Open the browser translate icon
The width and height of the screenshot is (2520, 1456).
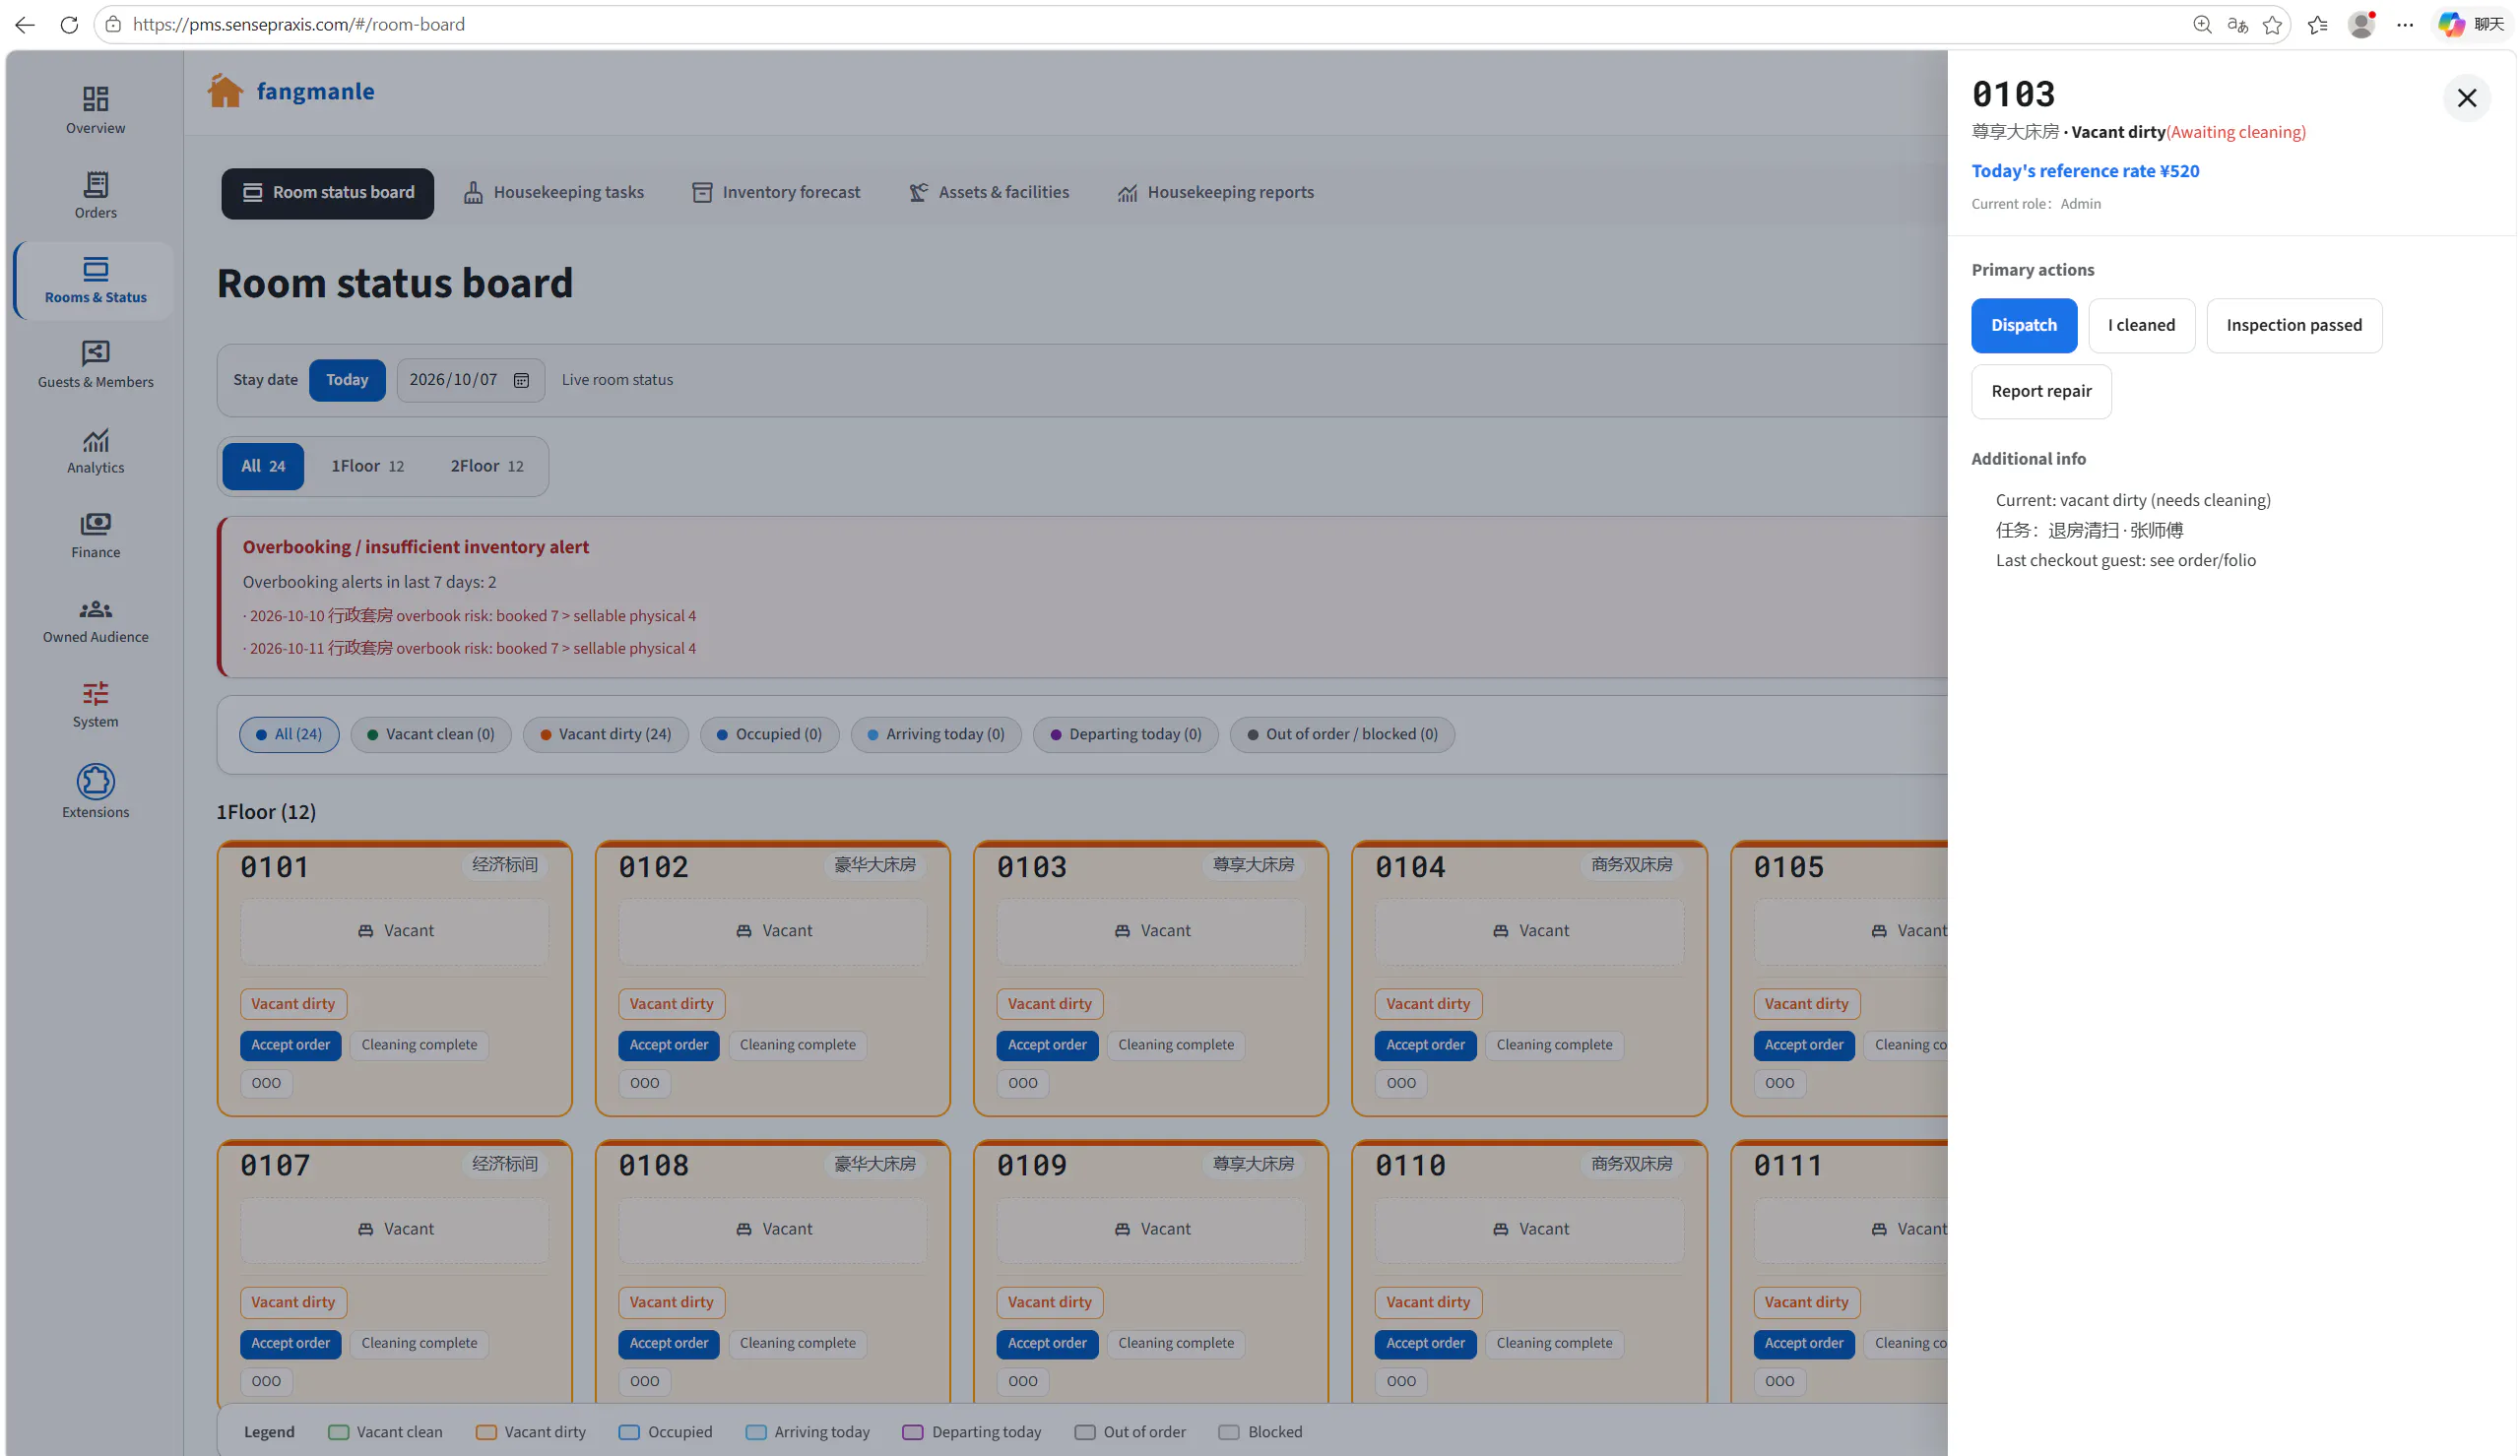coord(2237,24)
